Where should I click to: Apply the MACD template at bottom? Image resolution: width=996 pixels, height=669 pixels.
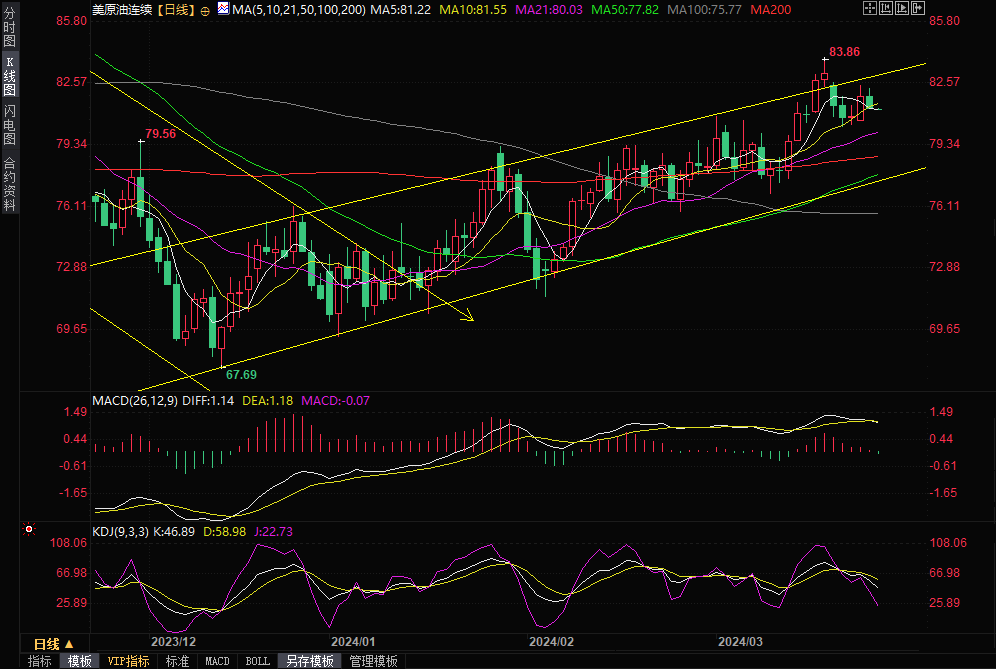click(217, 661)
